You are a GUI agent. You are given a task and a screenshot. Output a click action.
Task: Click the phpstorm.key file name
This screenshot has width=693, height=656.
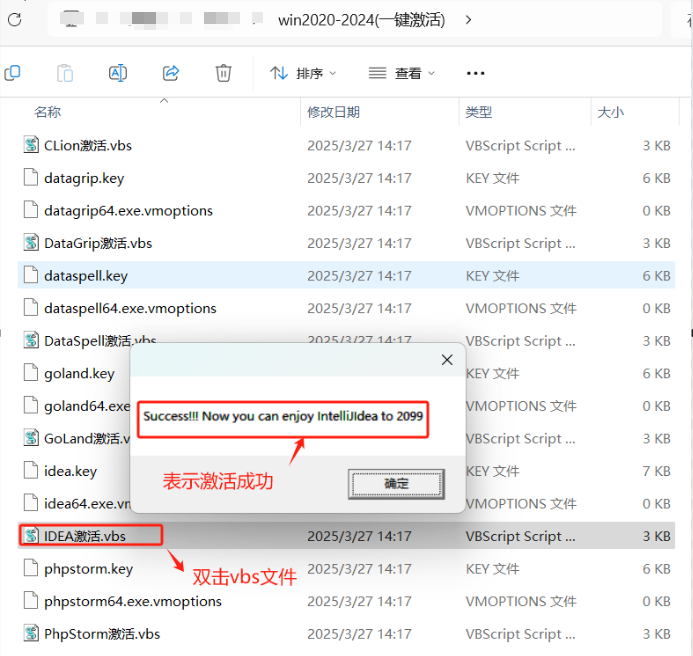click(88, 569)
